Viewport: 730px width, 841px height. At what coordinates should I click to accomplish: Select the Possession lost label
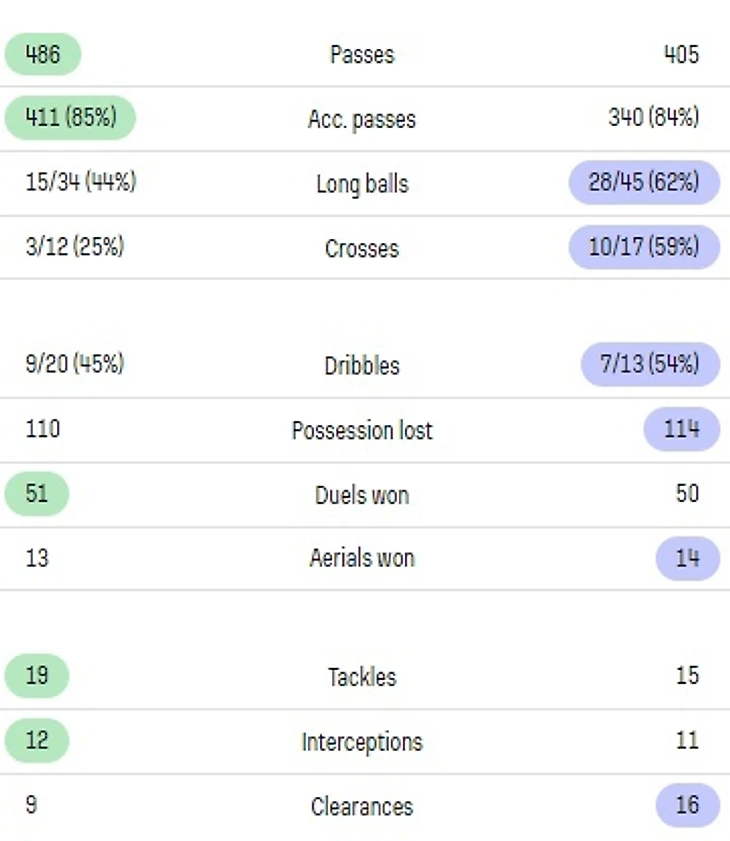click(362, 430)
